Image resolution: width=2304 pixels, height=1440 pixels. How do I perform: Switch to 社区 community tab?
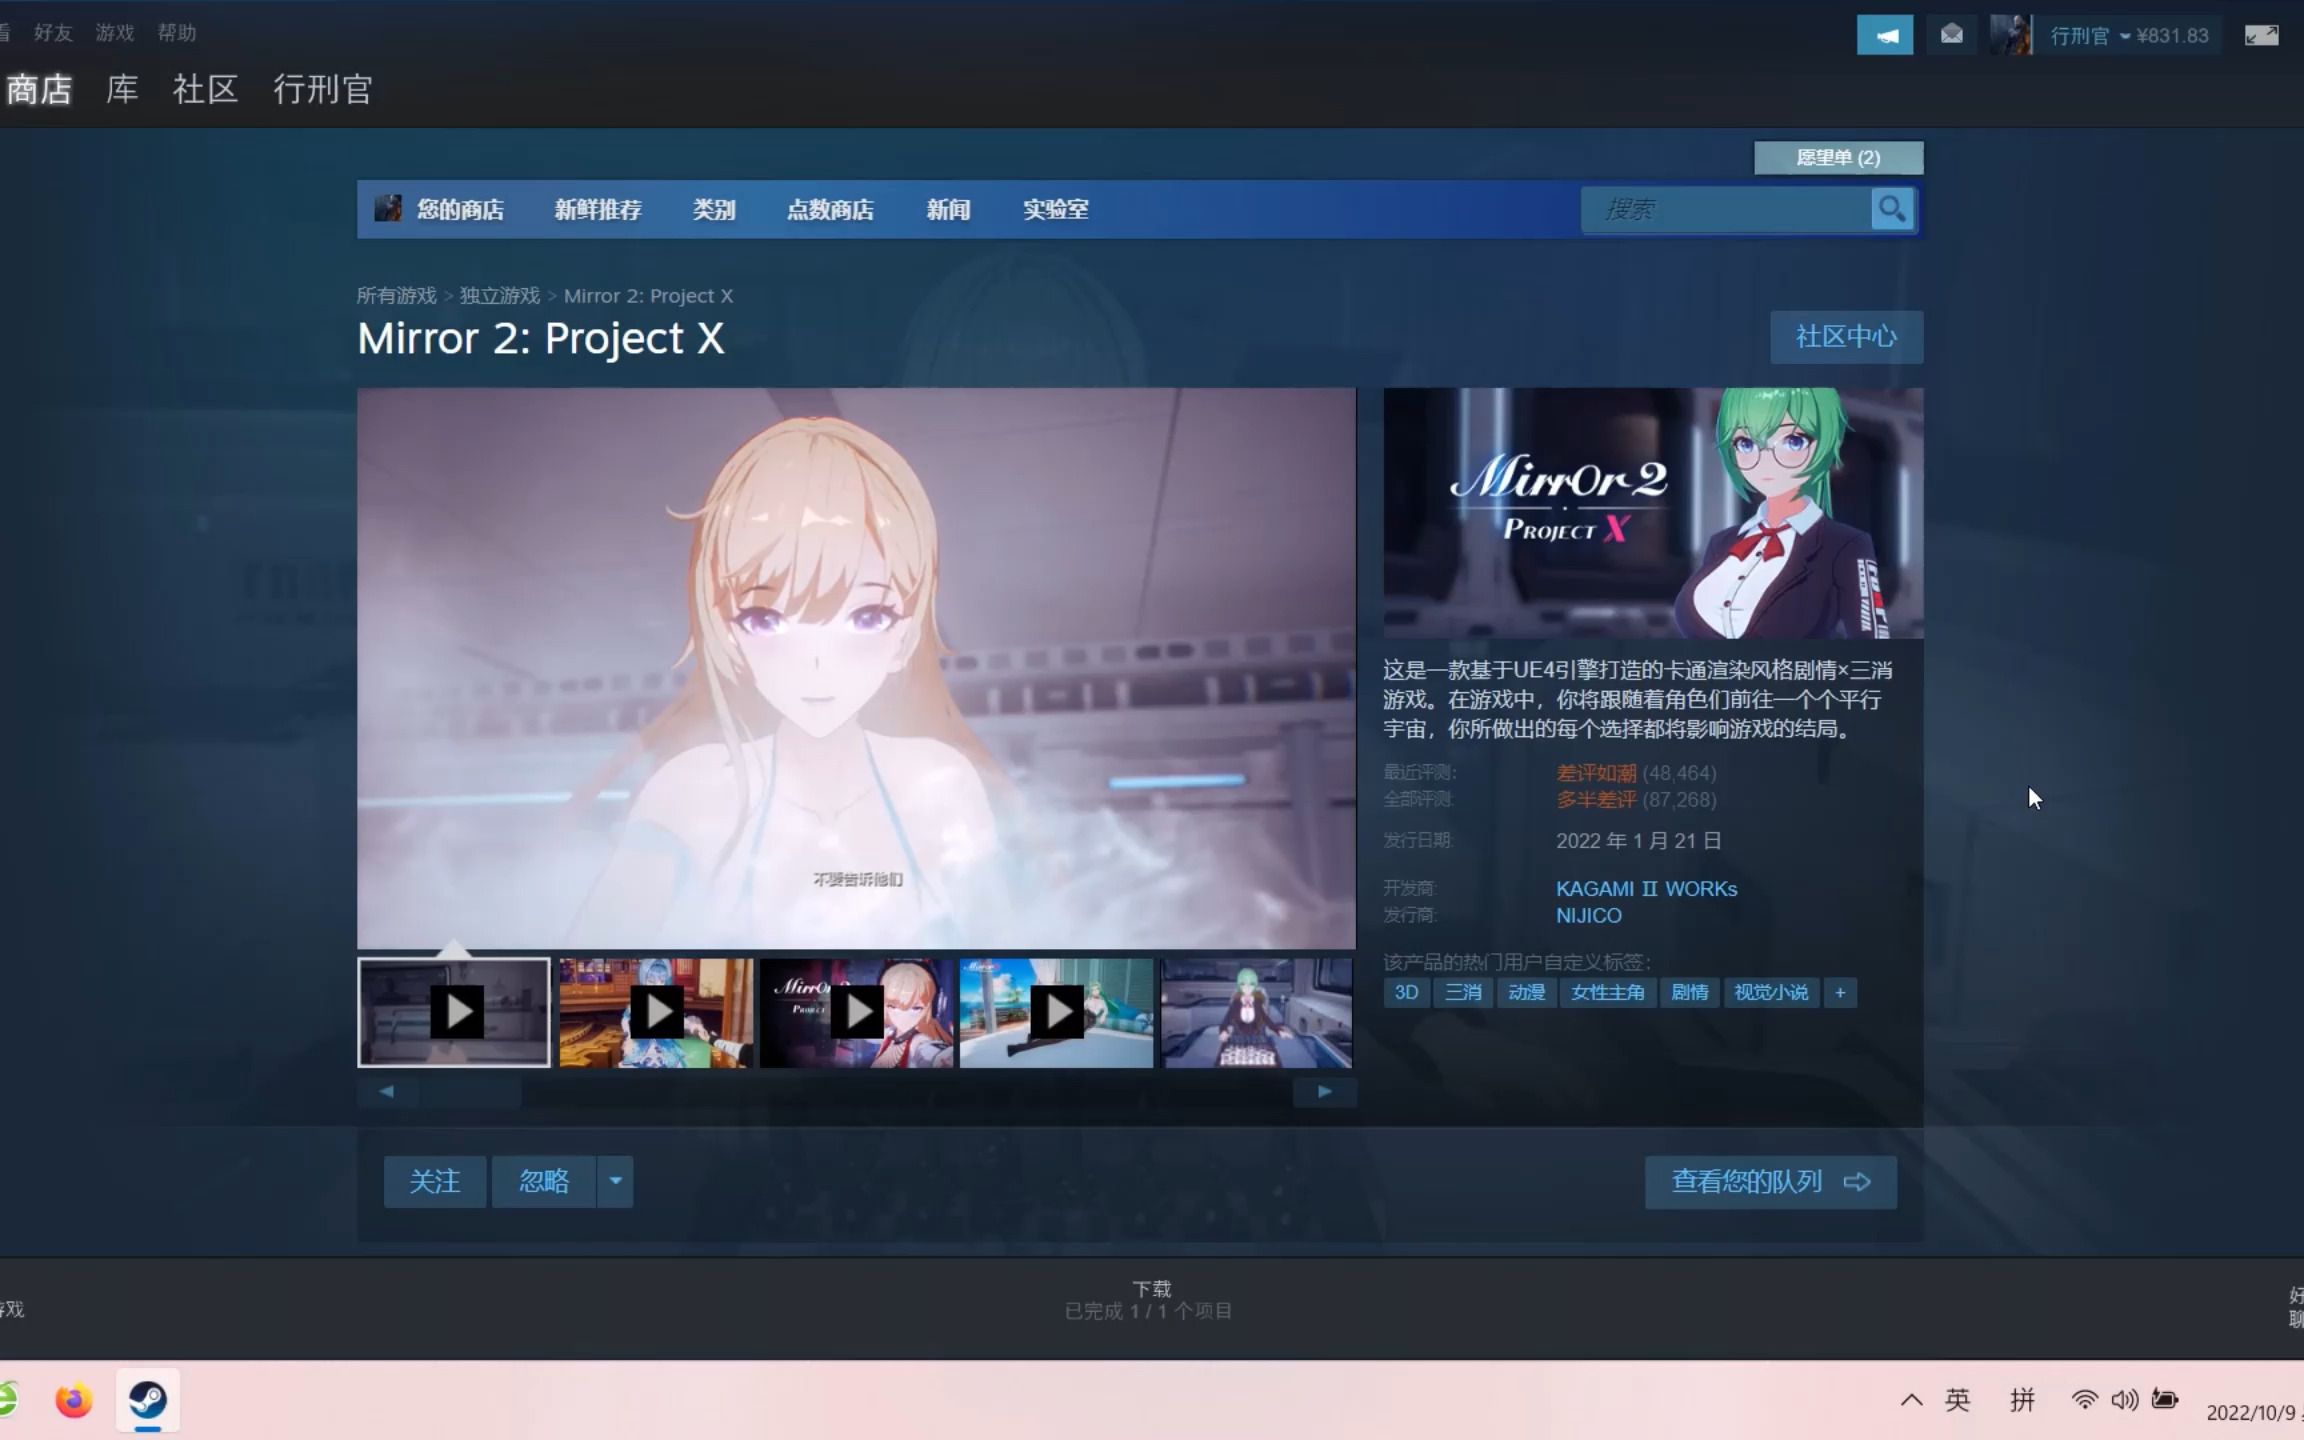coord(205,89)
